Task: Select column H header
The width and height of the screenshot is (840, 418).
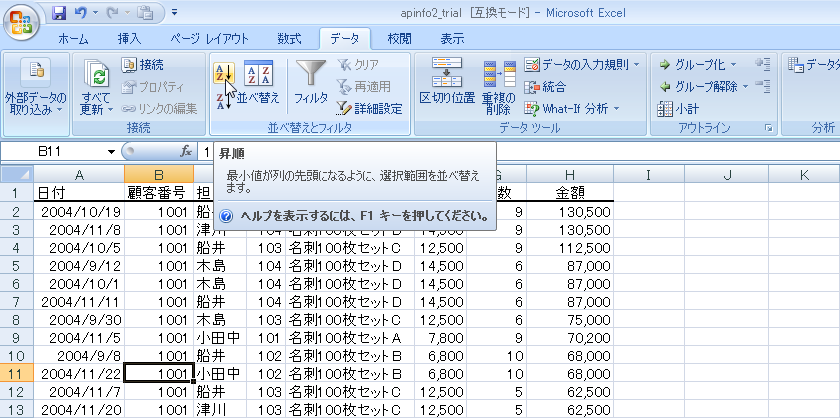Action: tap(568, 175)
